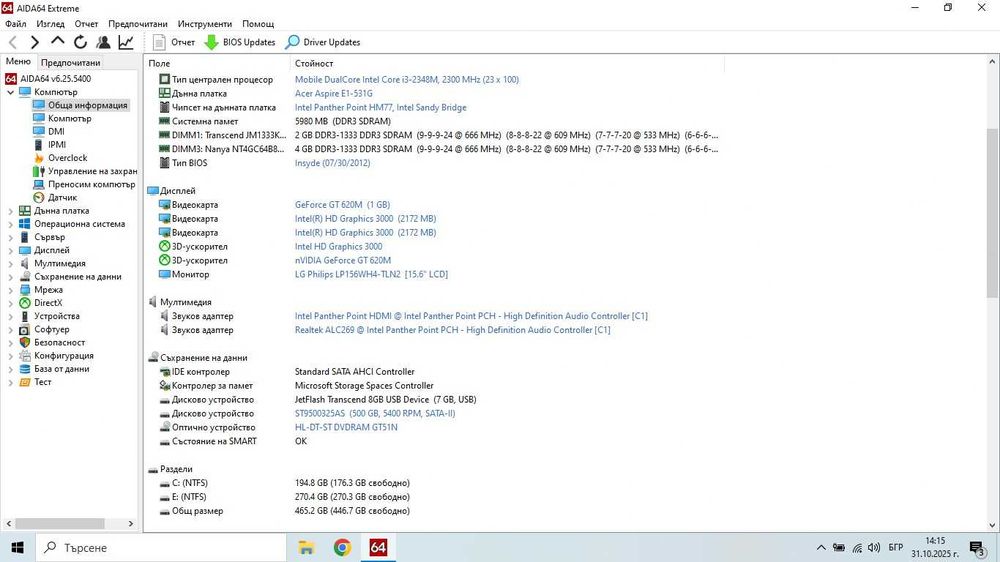Open the ST9500325AS disk link
This screenshot has width=1000, height=562.
tap(375, 413)
